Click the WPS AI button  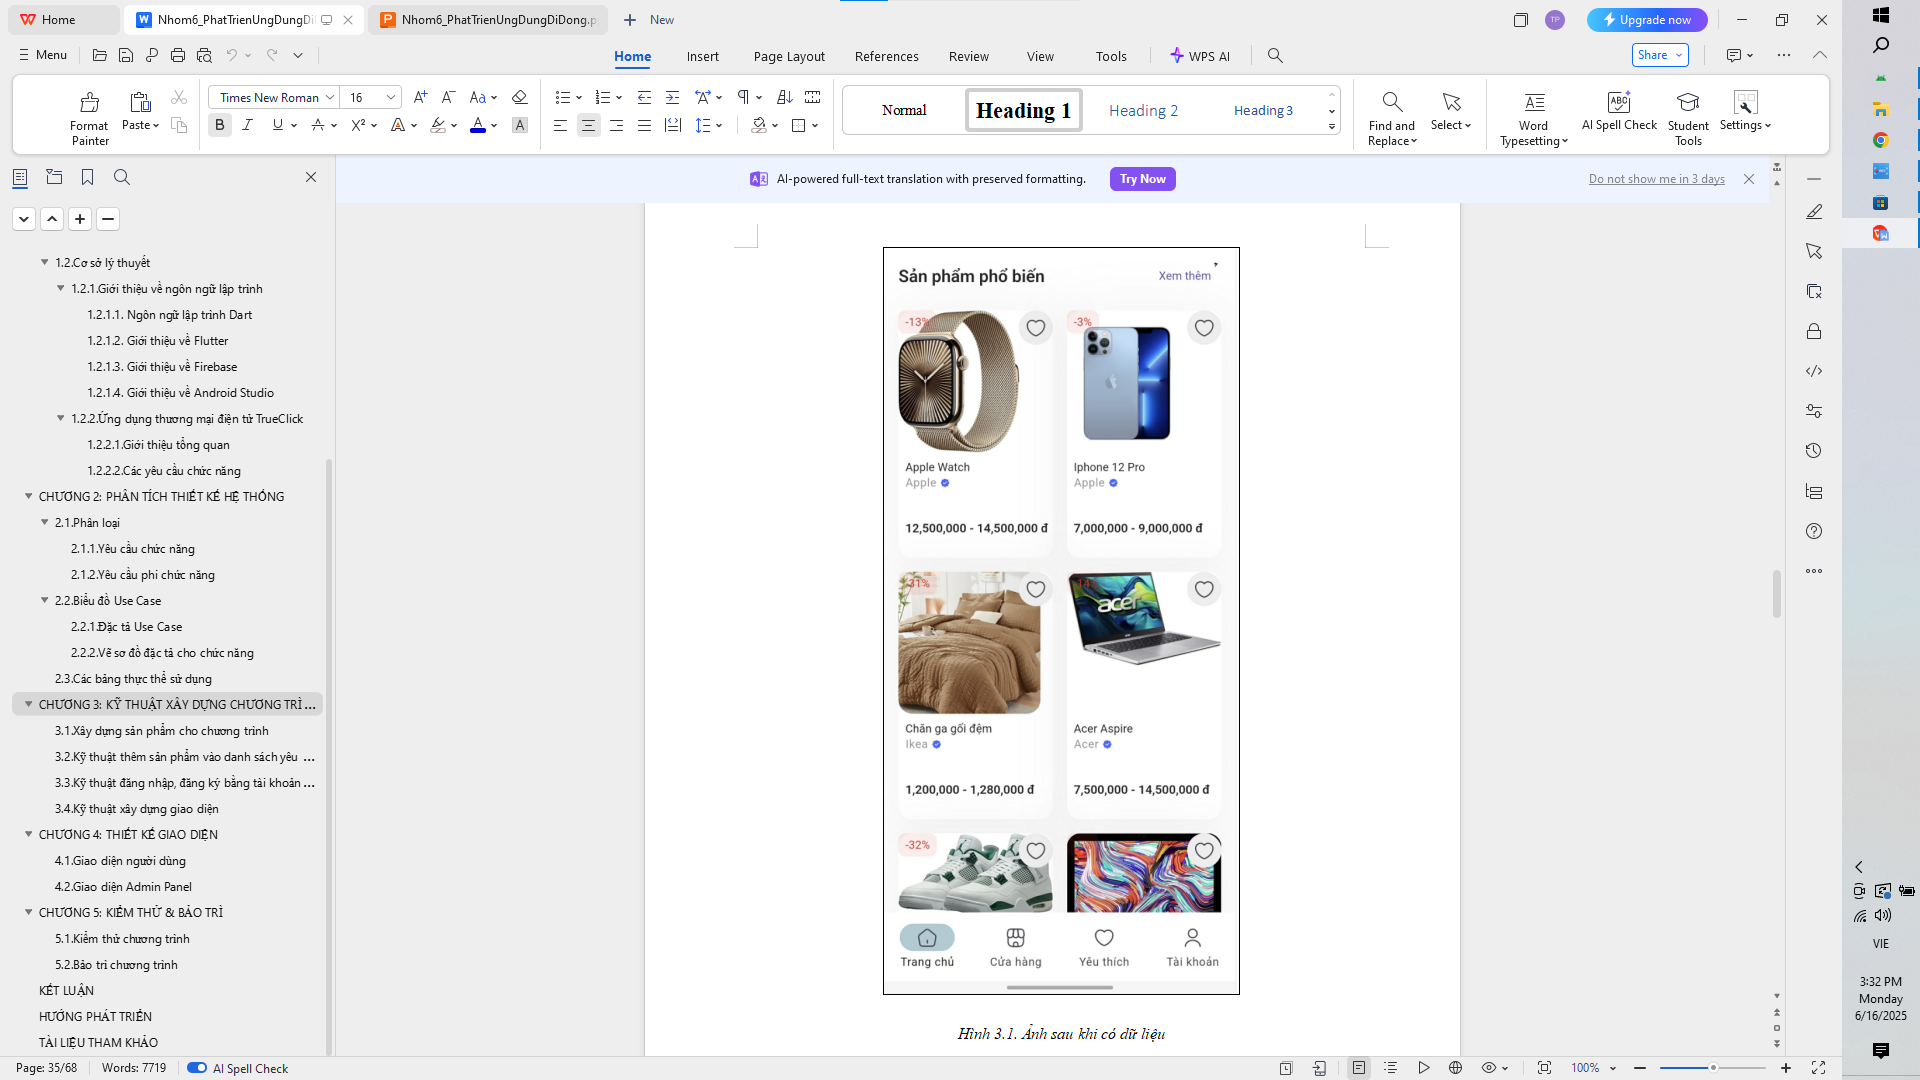click(1200, 56)
